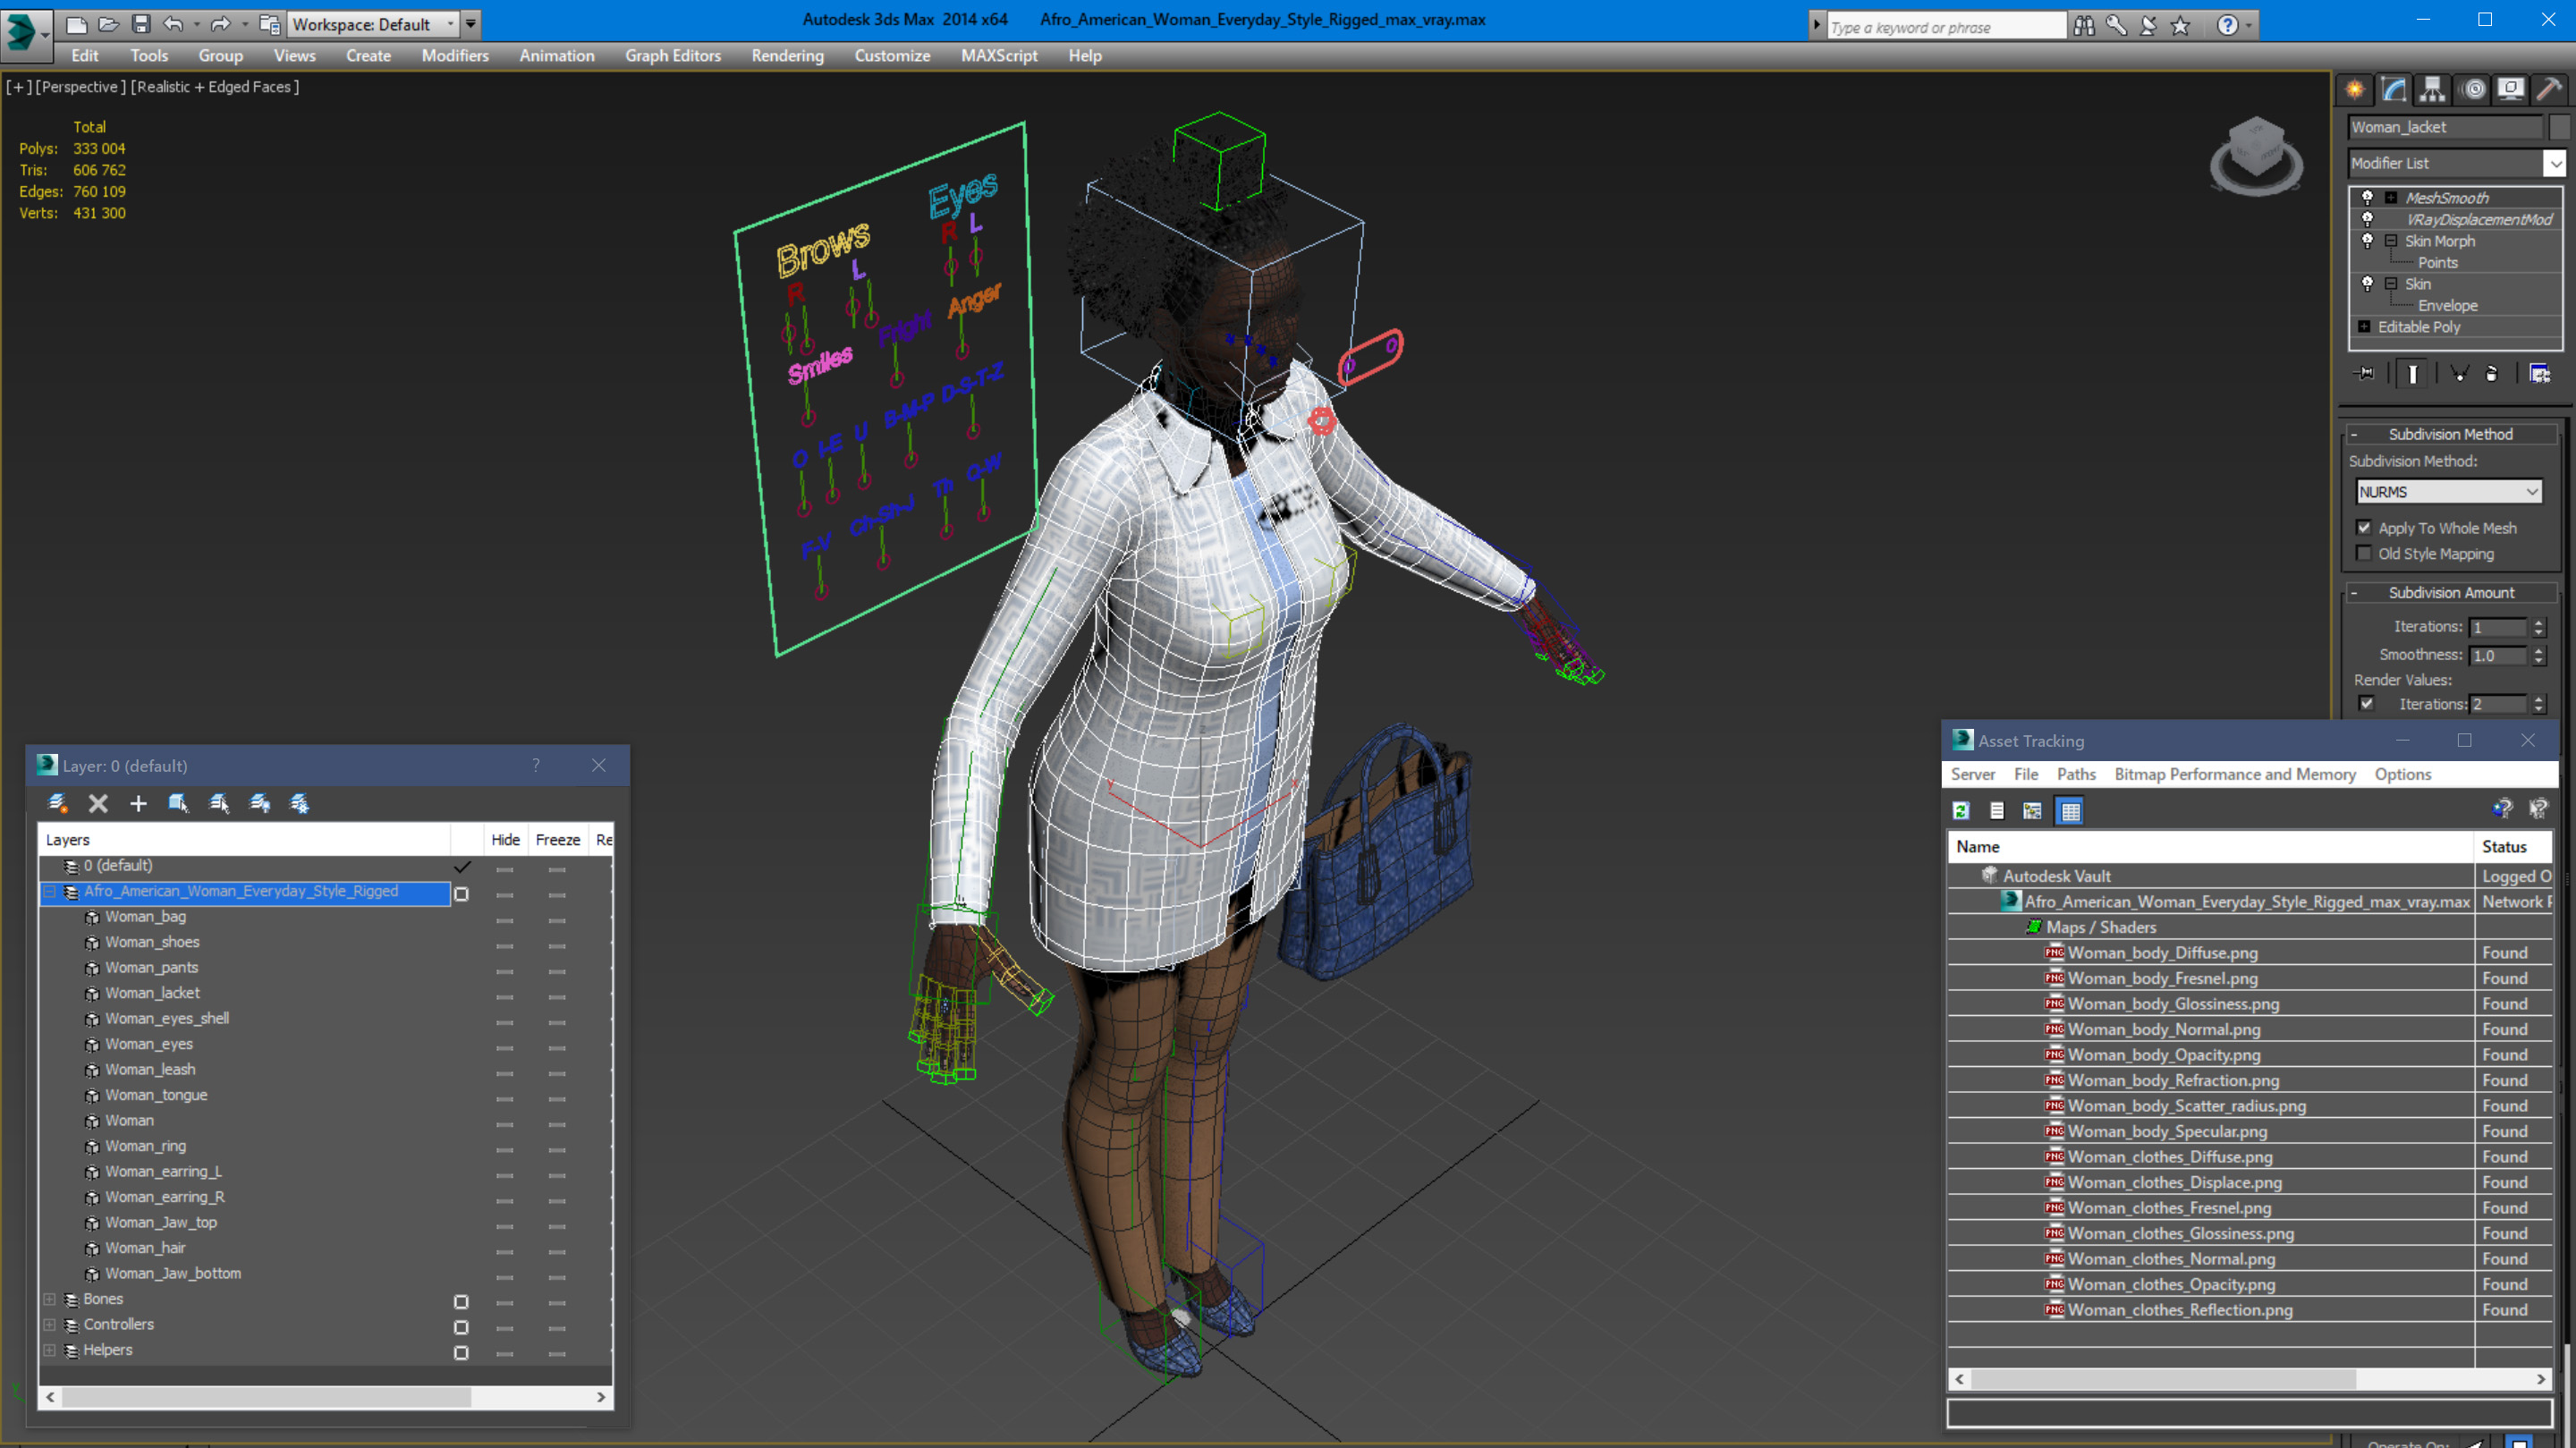Toggle VRayDisplacementMod lightbulb
Image resolution: width=2576 pixels, height=1448 pixels.
2367,219
